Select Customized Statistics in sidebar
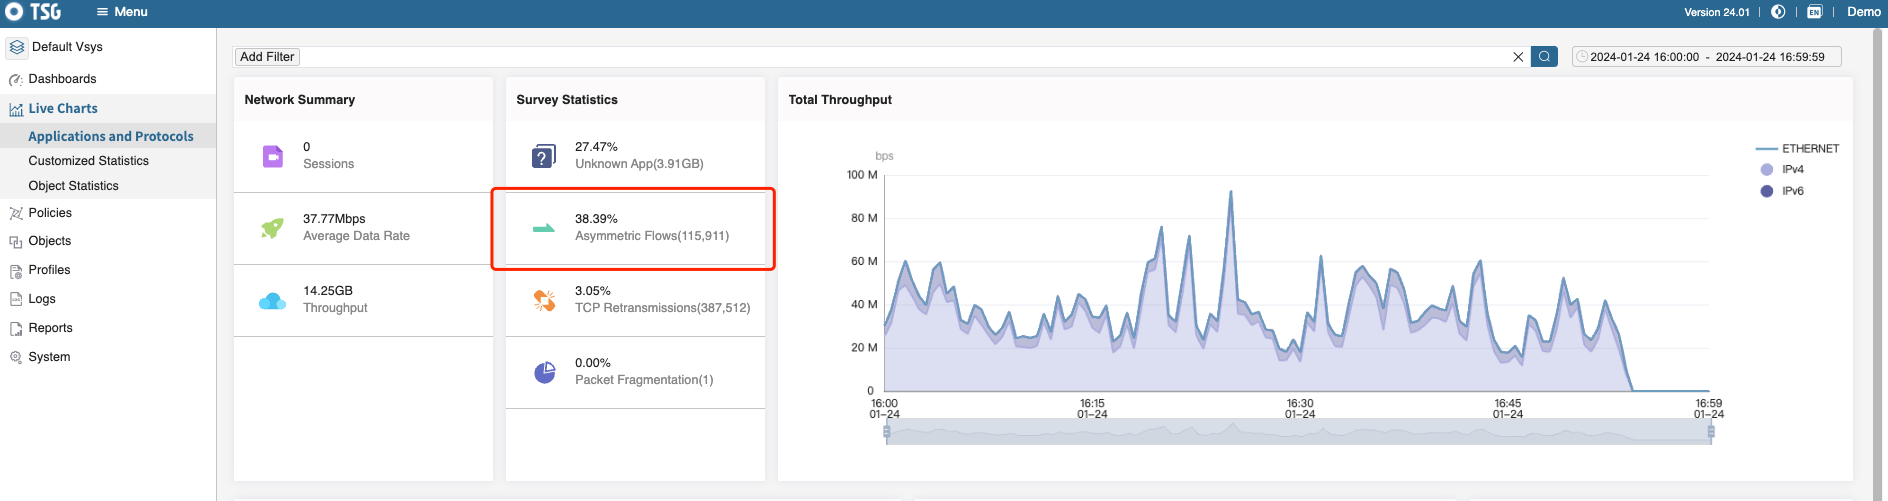This screenshot has width=1888, height=501. point(88,161)
